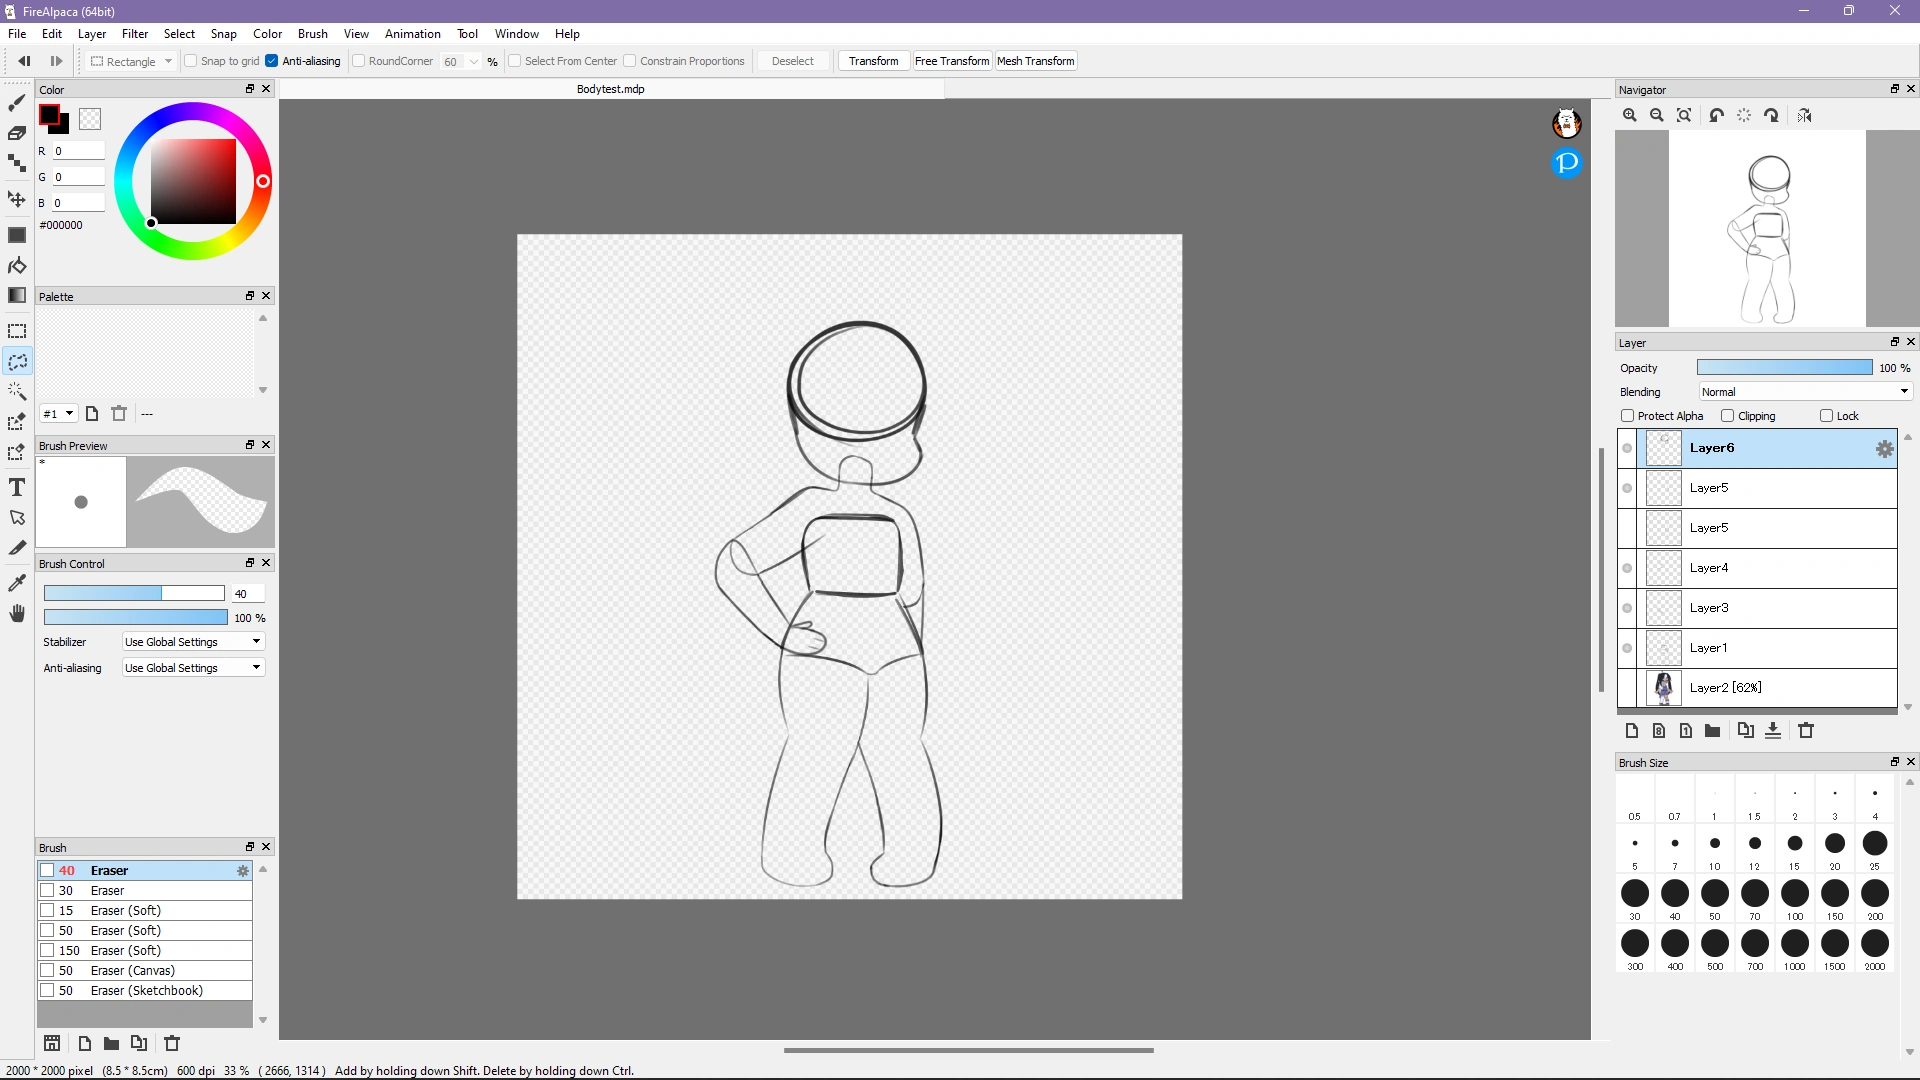Screen dimensions: 1920x1080
Task: Delete the layer with trash icon
Action: (1806, 731)
